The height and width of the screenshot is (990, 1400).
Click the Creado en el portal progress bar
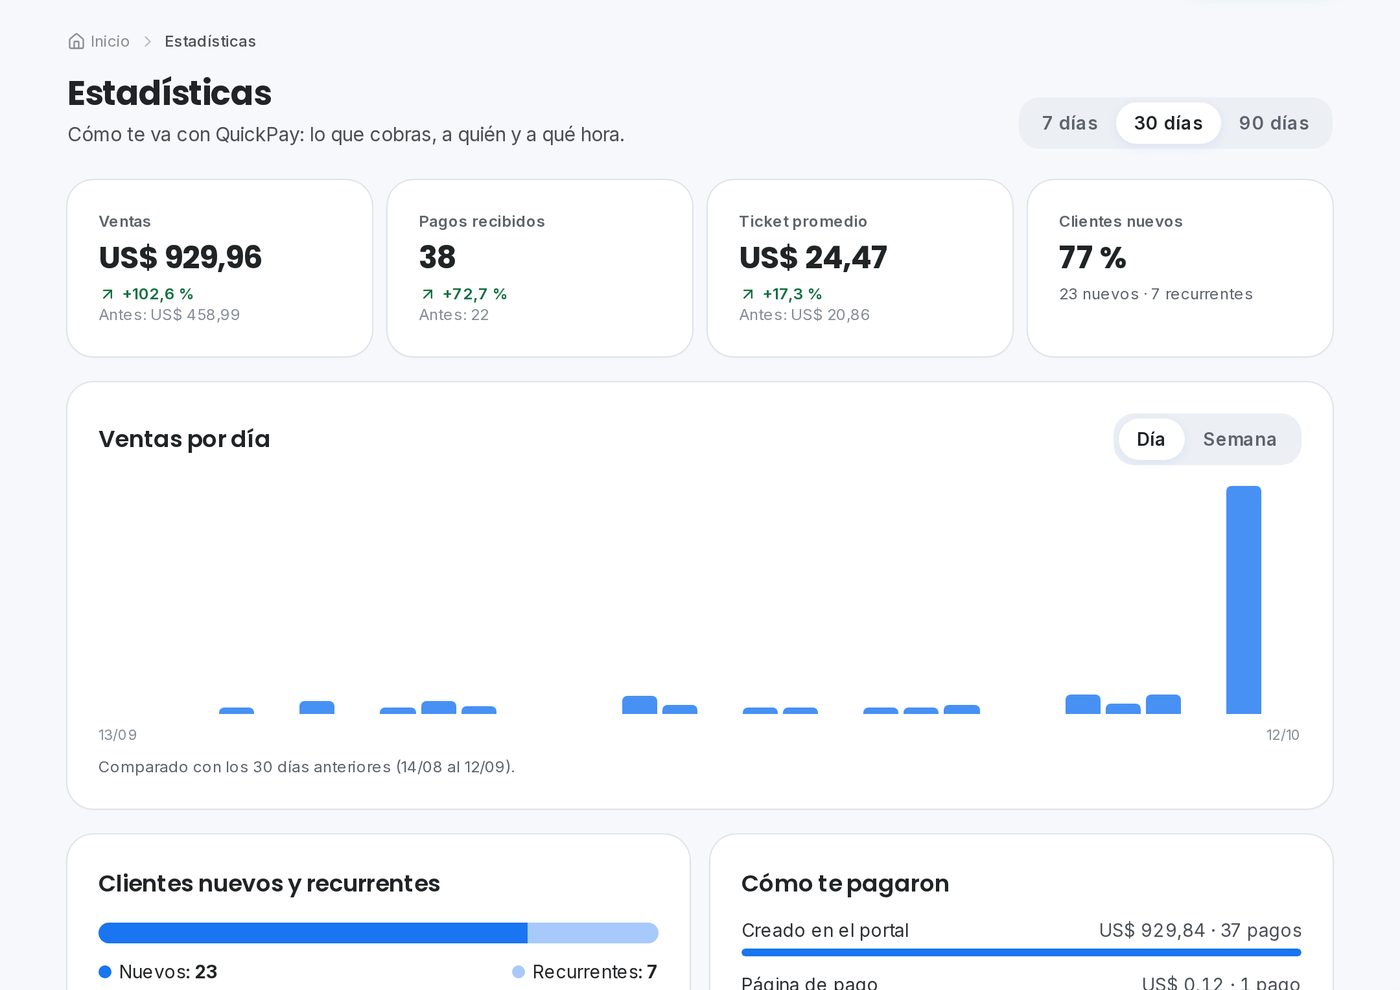coord(1021,952)
